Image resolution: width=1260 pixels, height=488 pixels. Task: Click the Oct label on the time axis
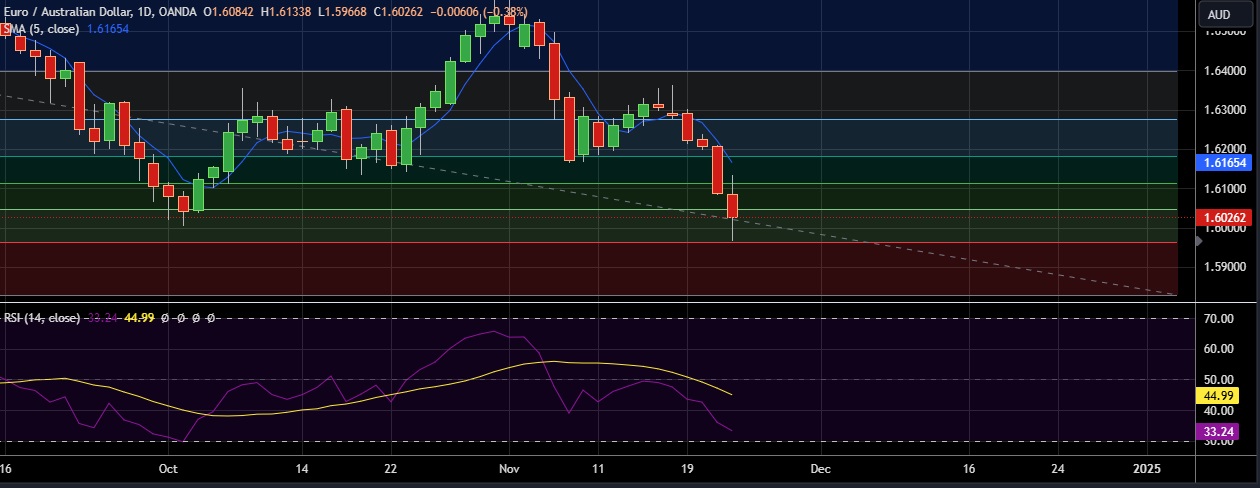[168, 468]
